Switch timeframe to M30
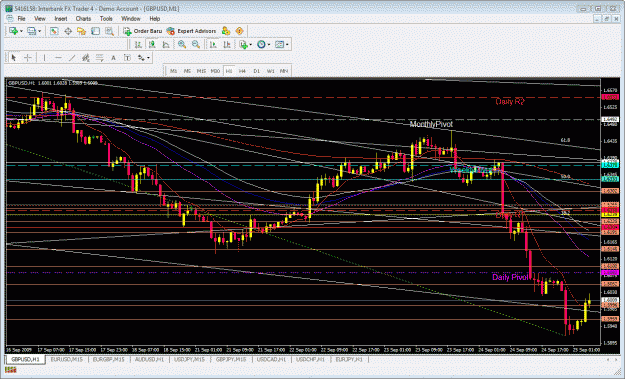The image size is (625, 379). [215, 71]
